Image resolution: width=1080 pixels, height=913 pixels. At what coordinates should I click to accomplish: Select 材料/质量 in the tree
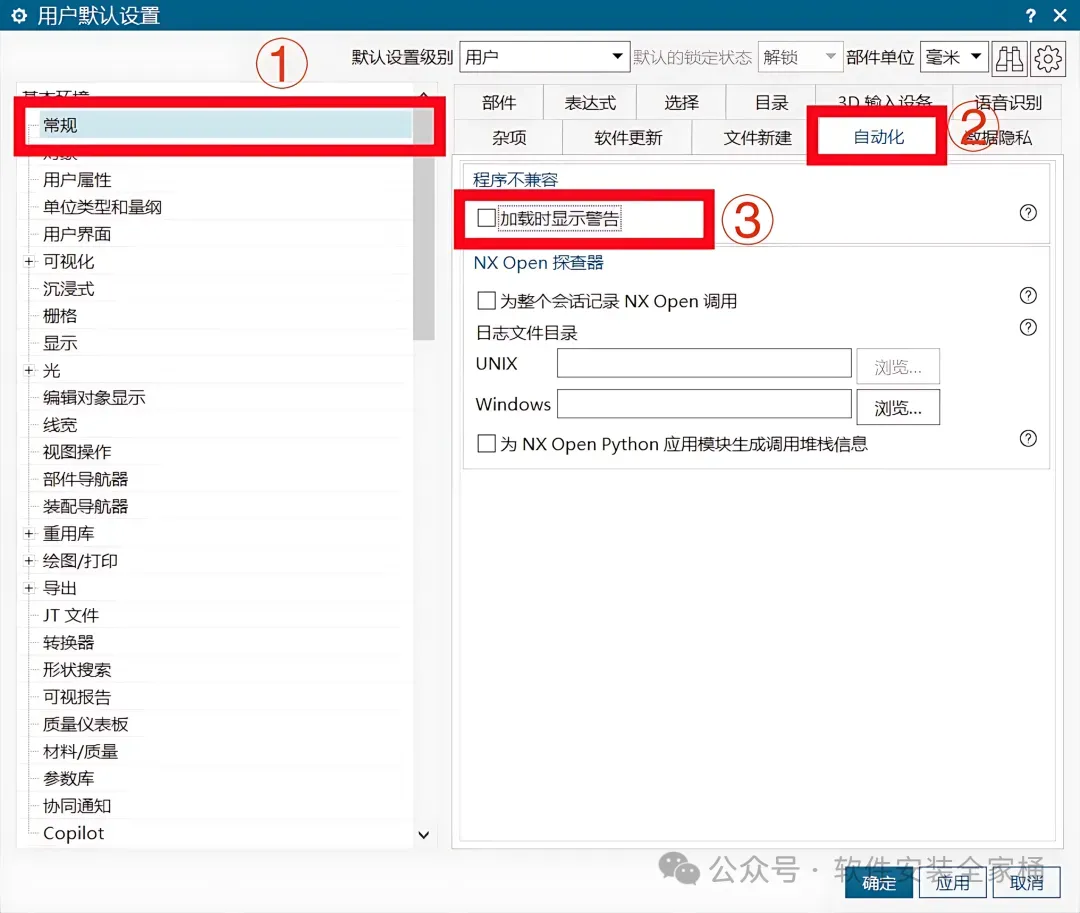pos(80,751)
